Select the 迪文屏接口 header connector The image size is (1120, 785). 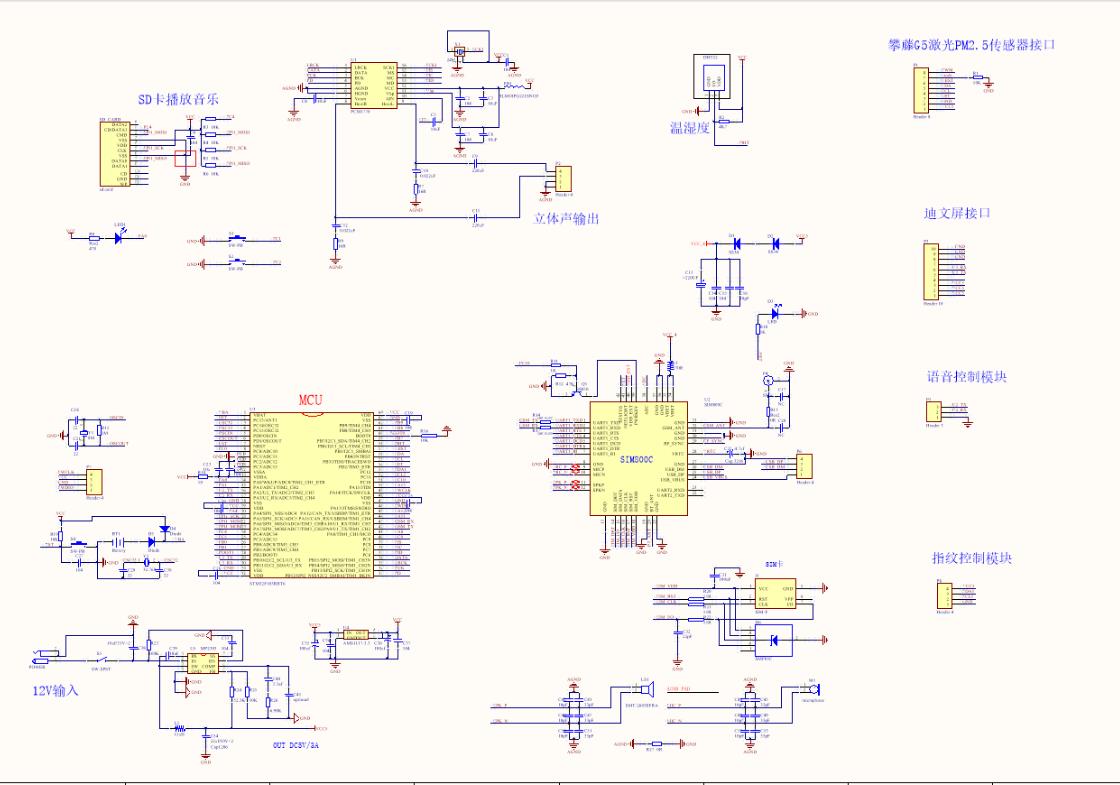coord(930,272)
